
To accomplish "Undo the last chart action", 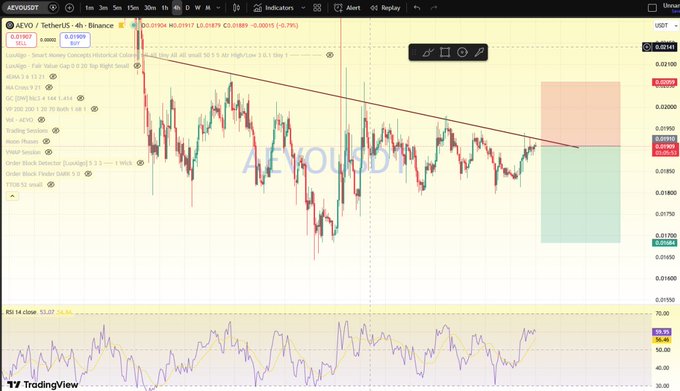I will [x=417, y=8].
